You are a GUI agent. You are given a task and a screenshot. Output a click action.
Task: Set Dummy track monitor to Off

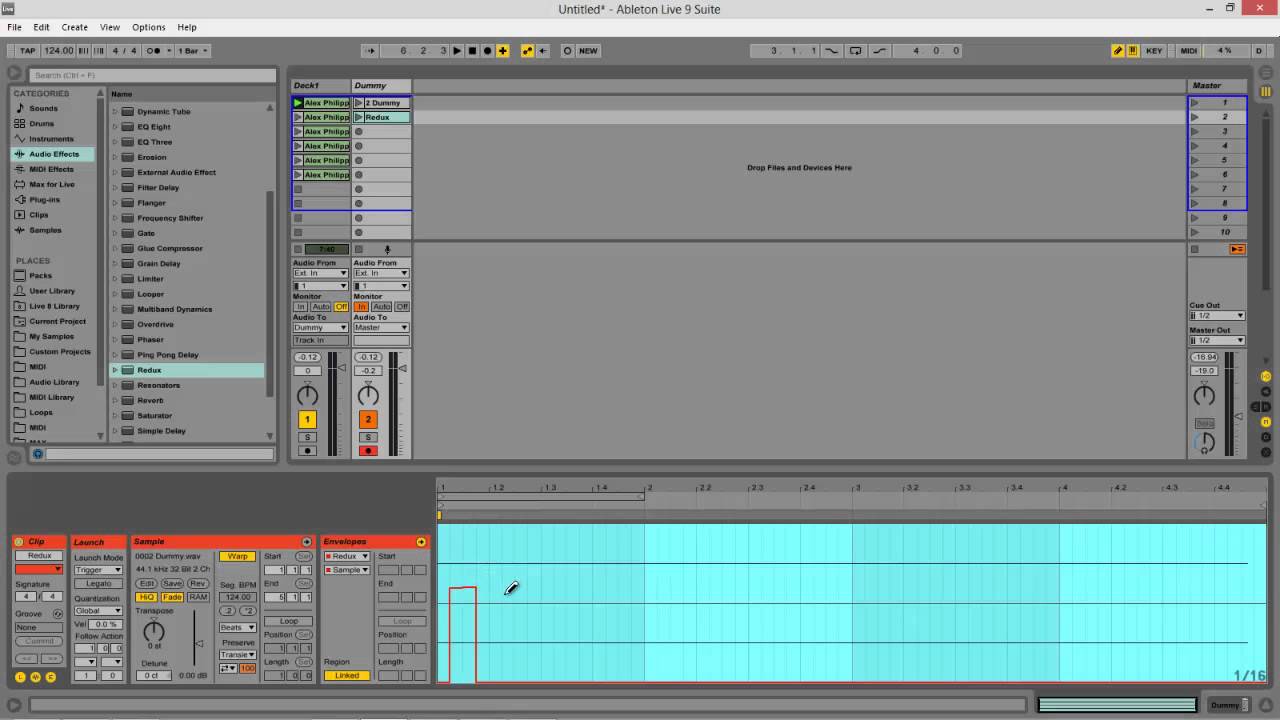(402, 307)
